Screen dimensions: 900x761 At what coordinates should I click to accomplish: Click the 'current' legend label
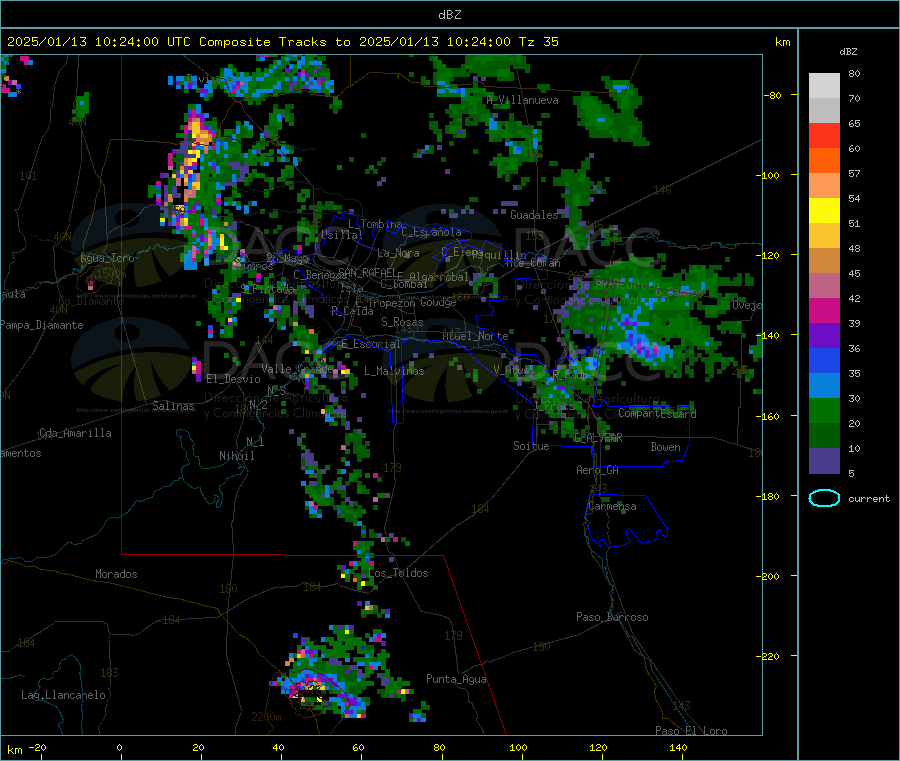coord(869,499)
